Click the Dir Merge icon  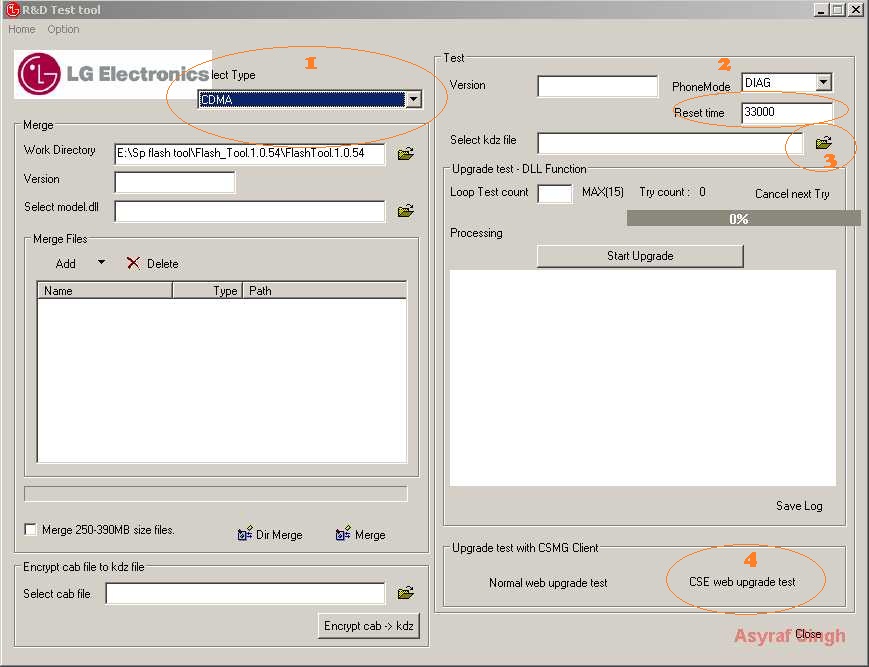pyautogui.click(x=245, y=533)
